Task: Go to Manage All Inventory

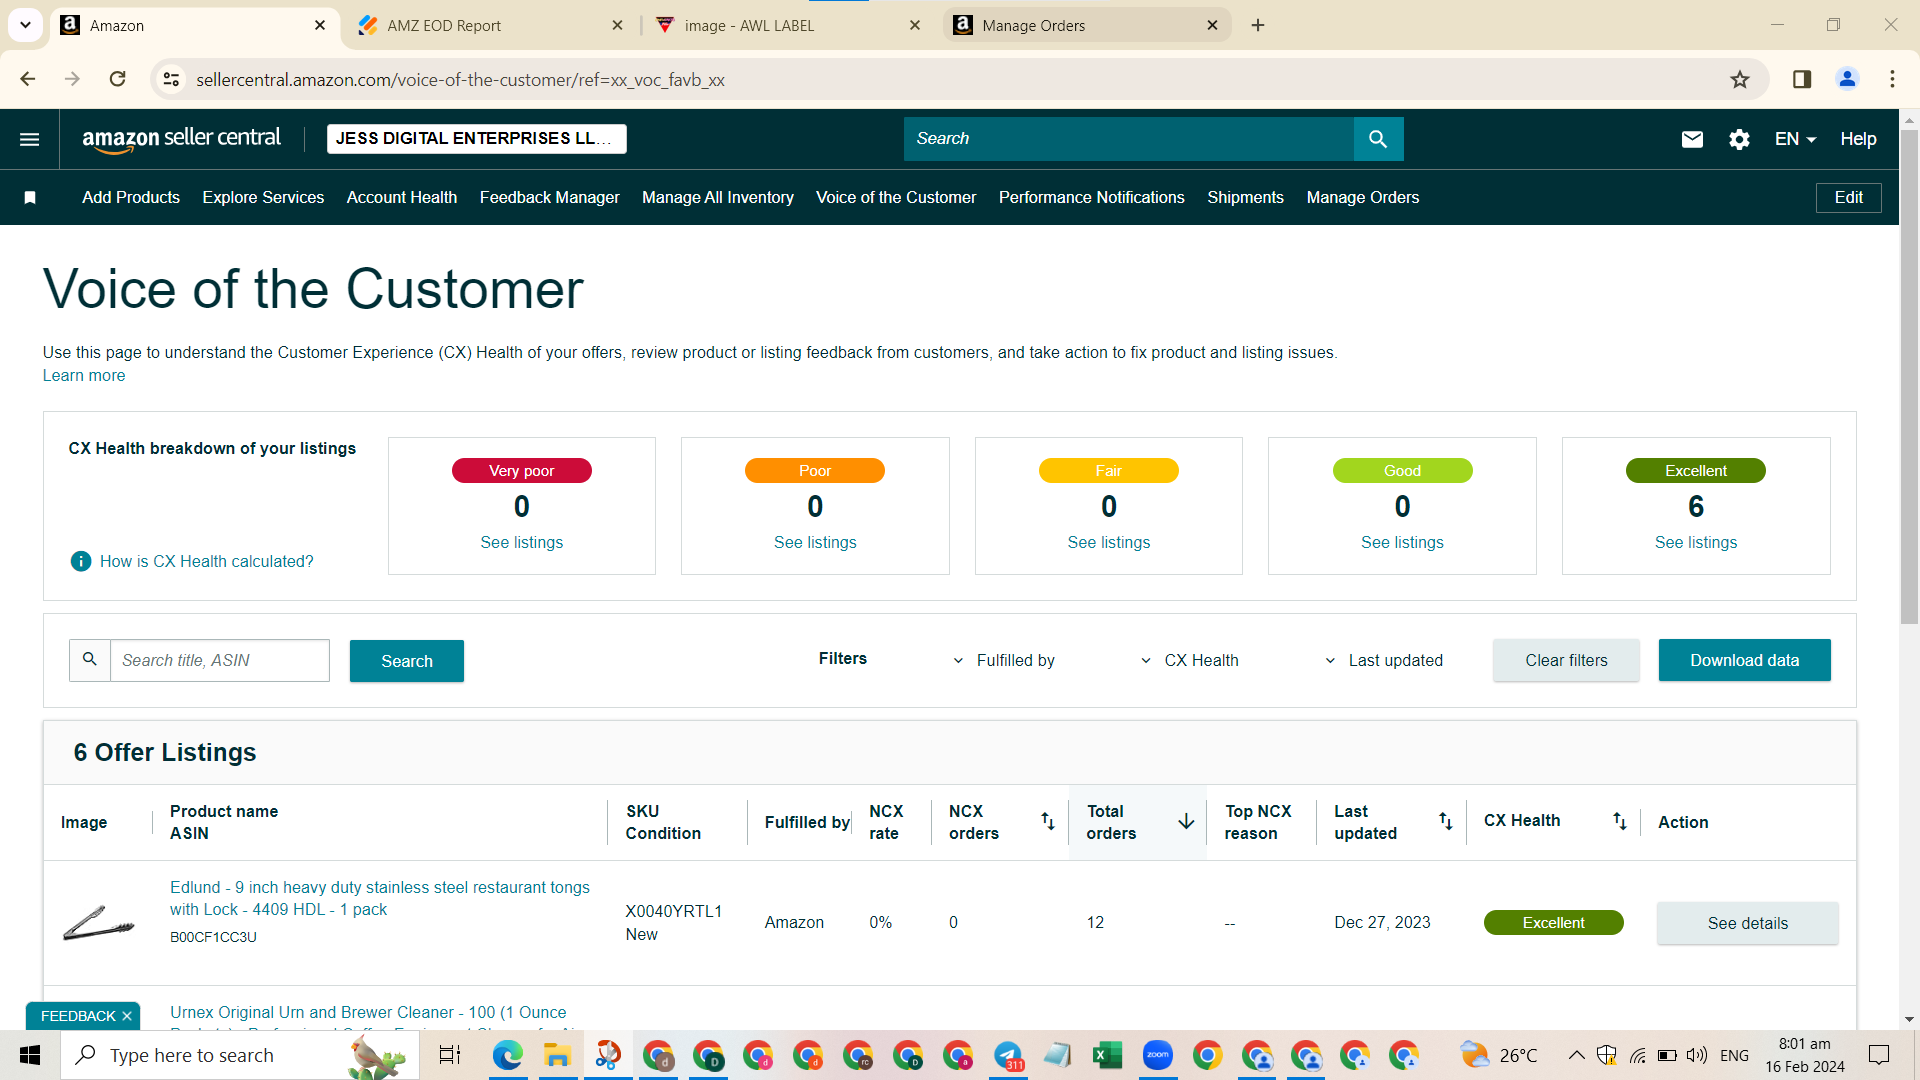Action: pos(718,198)
